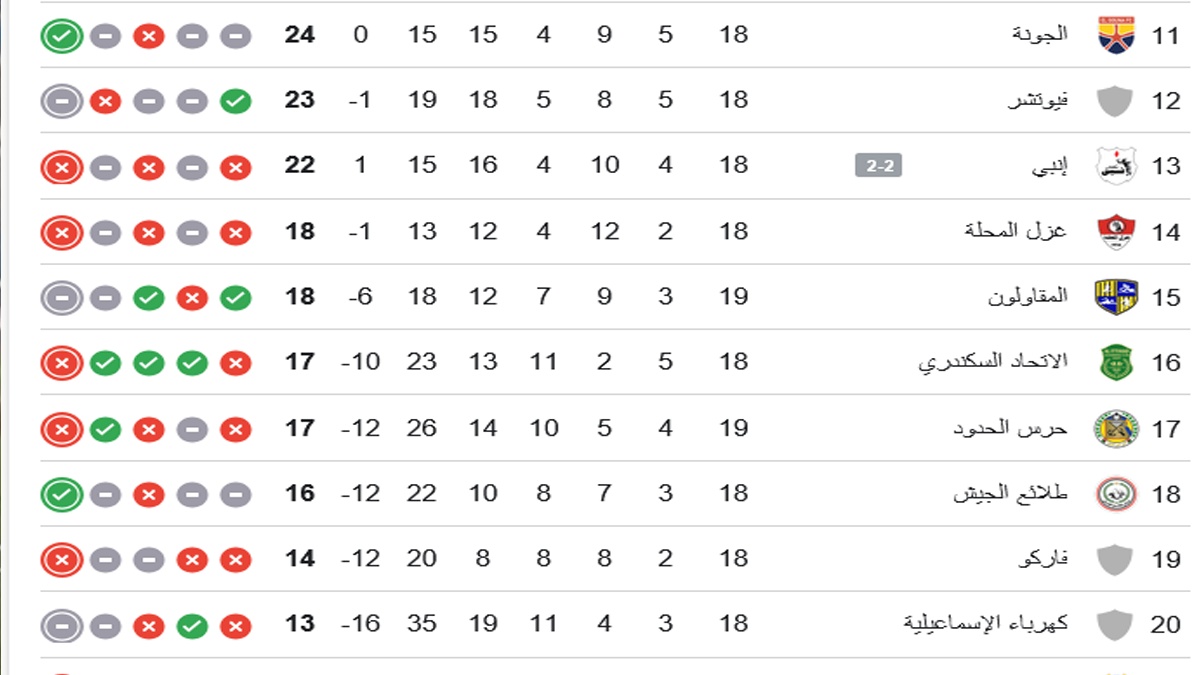Click the outlined green win icon for طلائع الجيش
The height and width of the screenshot is (675, 1200).
coord(62,494)
